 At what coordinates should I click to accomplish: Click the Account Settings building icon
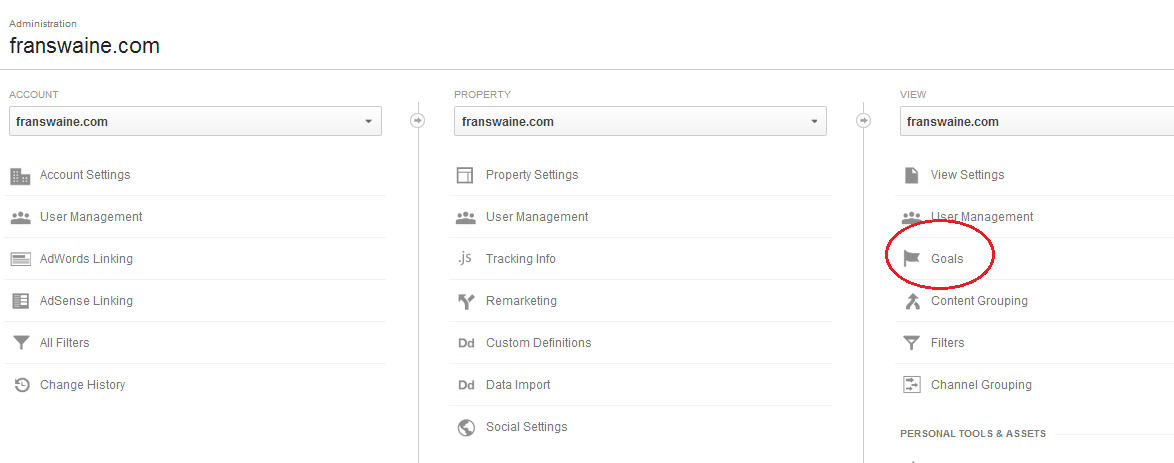[x=20, y=176]
